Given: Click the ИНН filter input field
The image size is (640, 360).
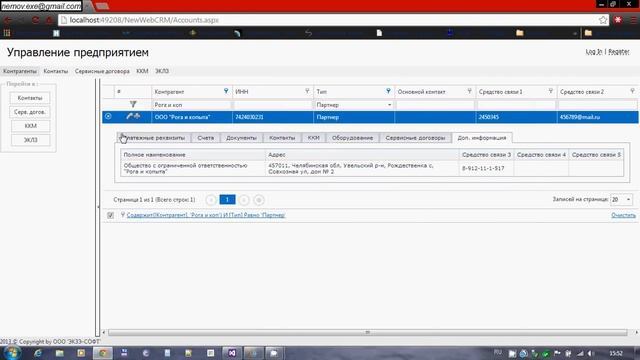Looking at the screenshot, I should pyautogui.click(x=273, y=105).
